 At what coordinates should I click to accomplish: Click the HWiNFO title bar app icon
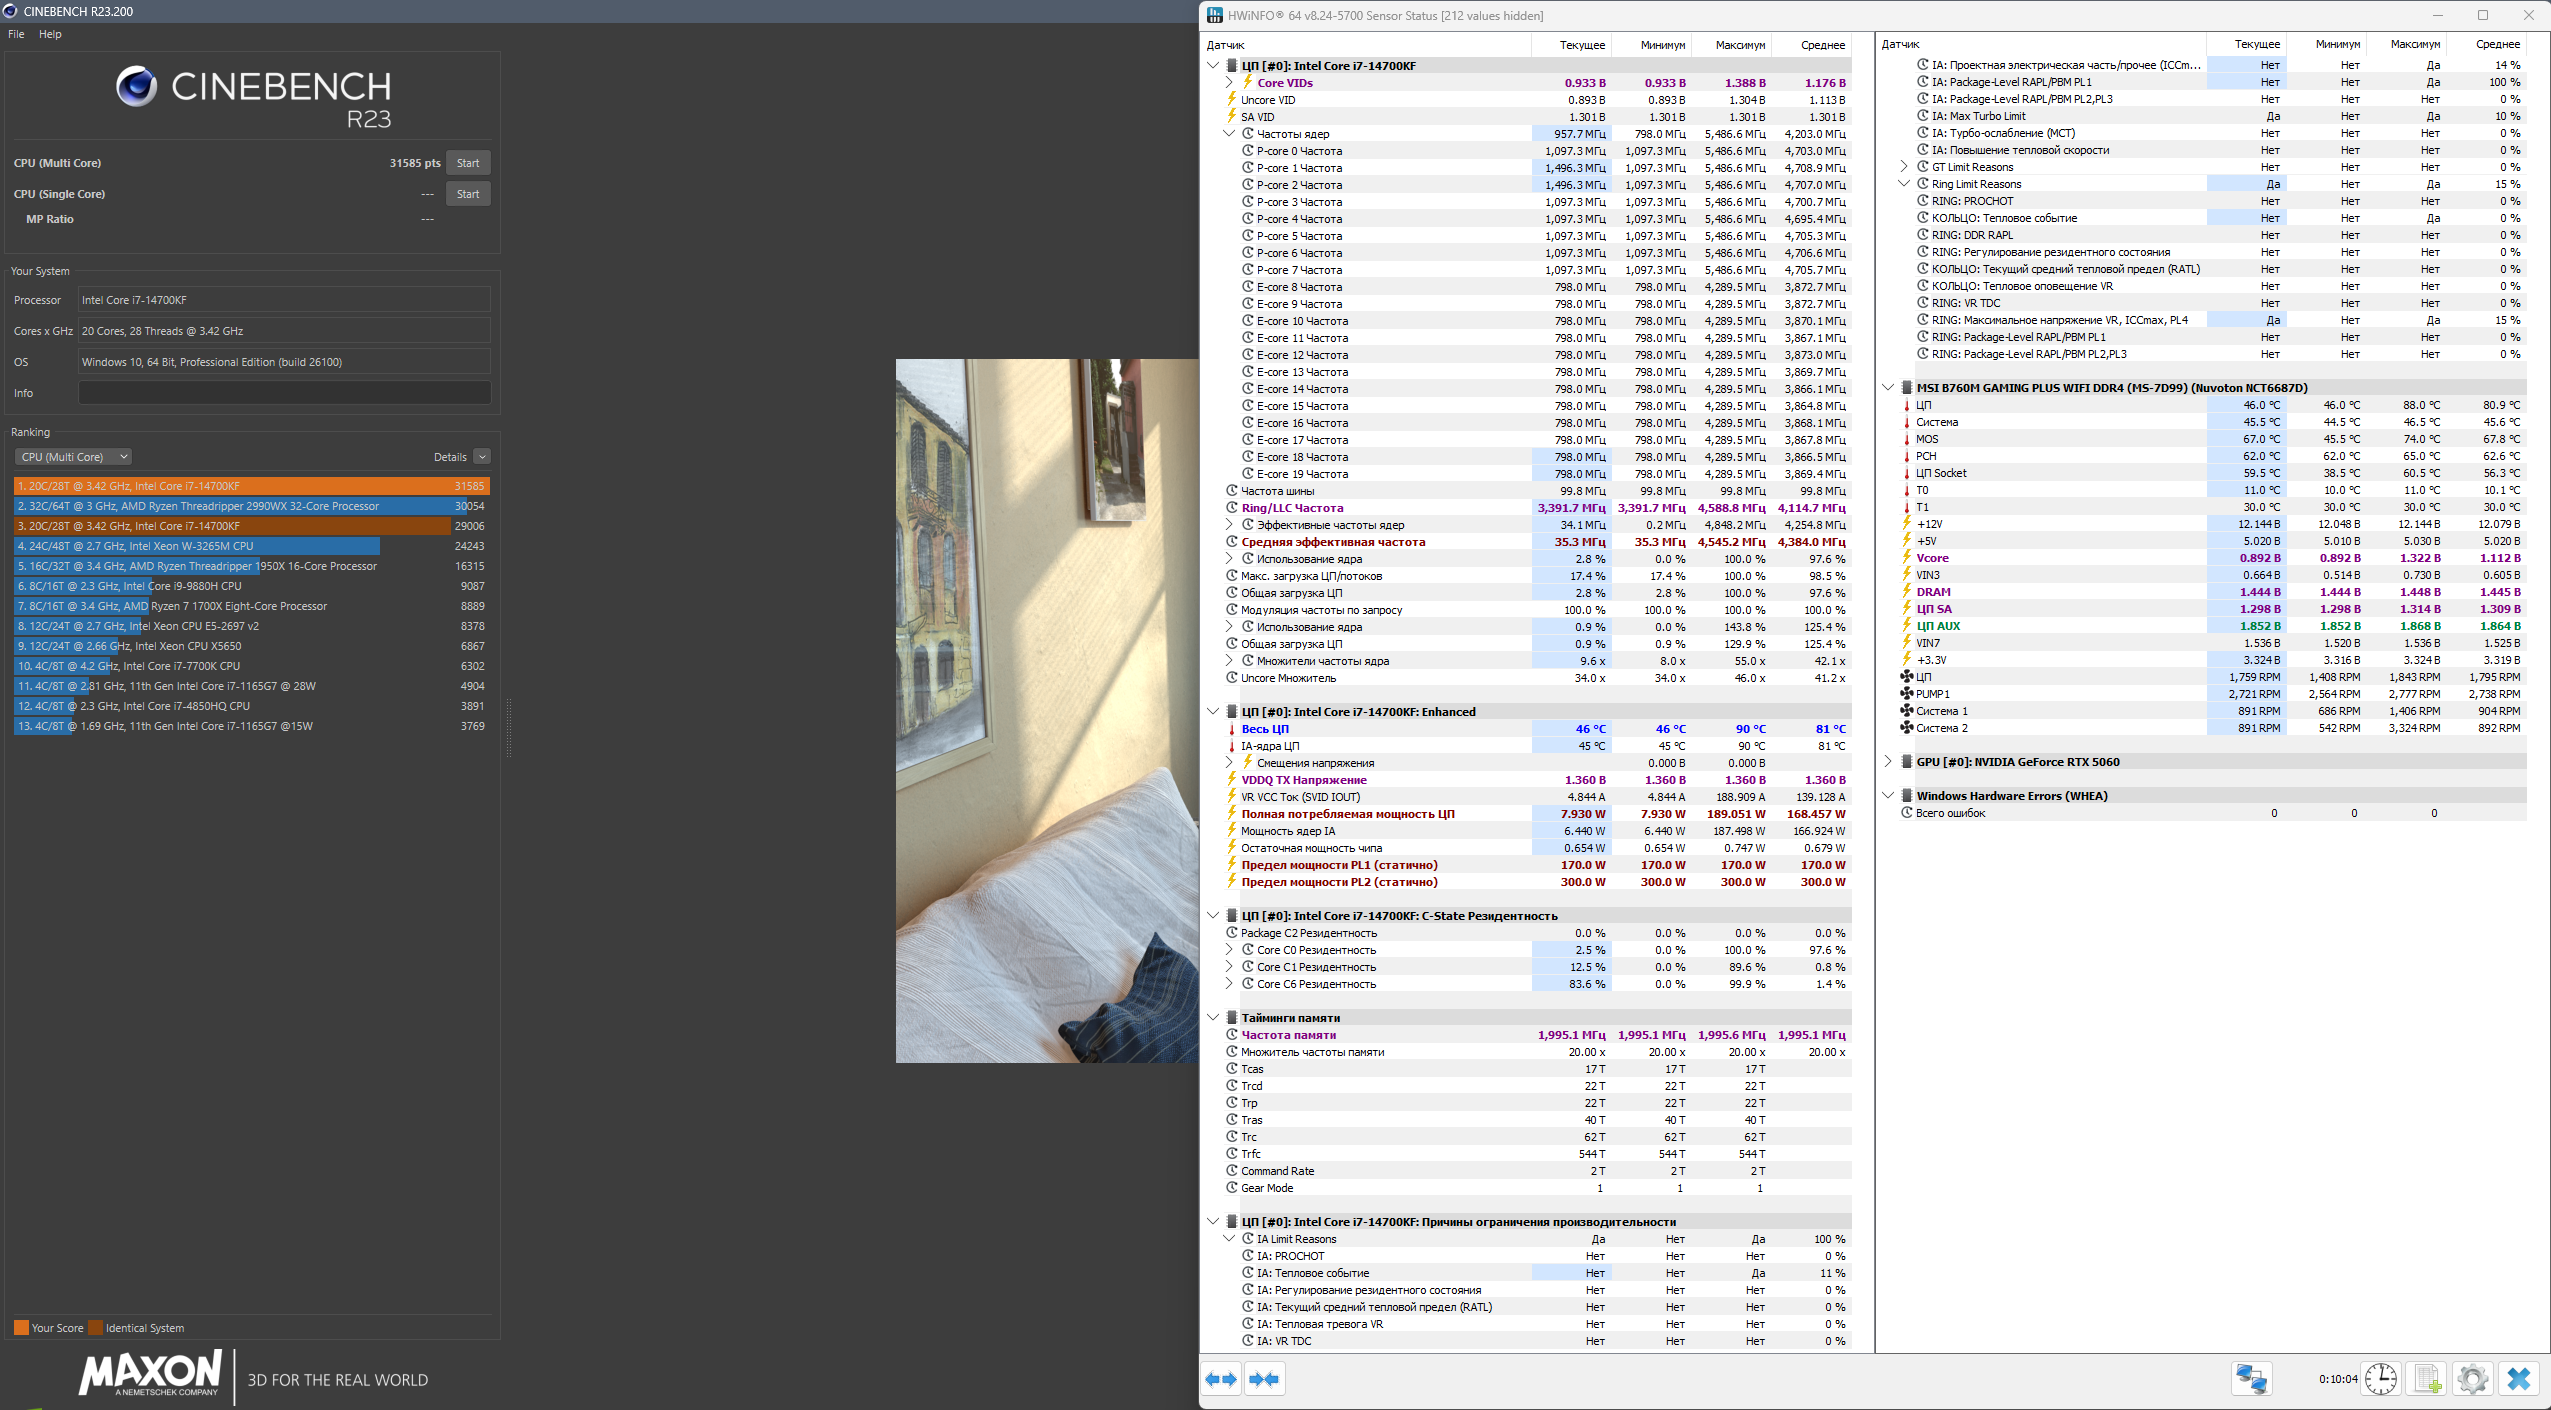[1214, 15]
